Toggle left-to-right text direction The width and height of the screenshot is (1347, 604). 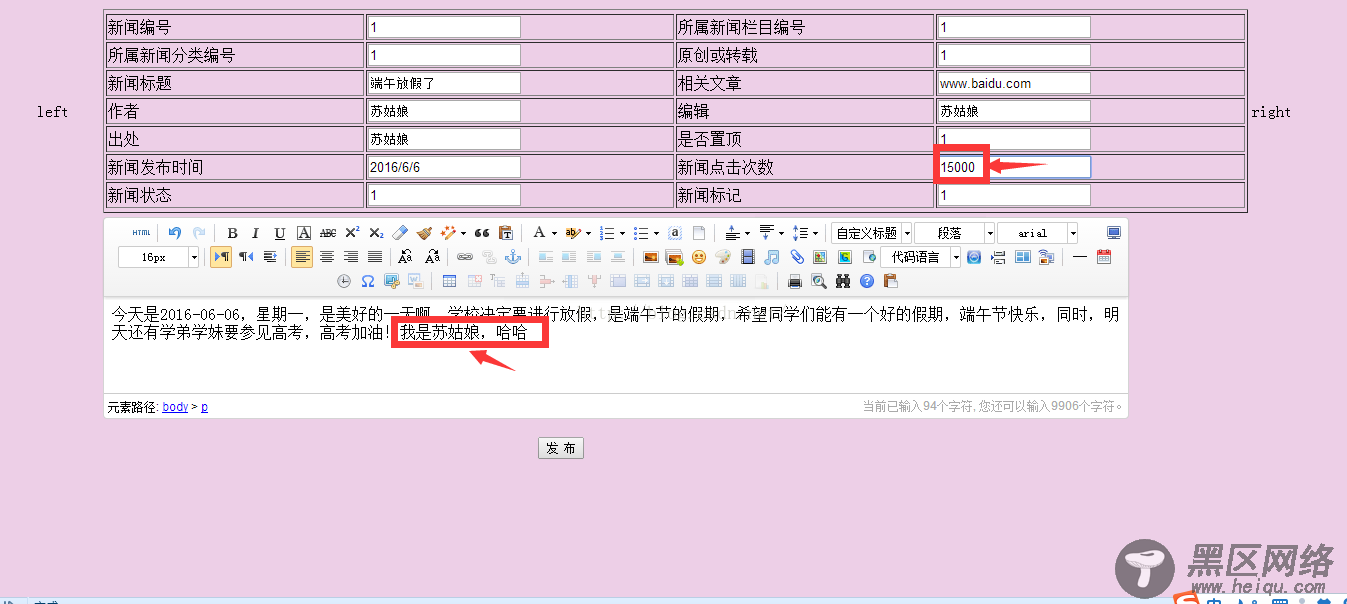221,257
